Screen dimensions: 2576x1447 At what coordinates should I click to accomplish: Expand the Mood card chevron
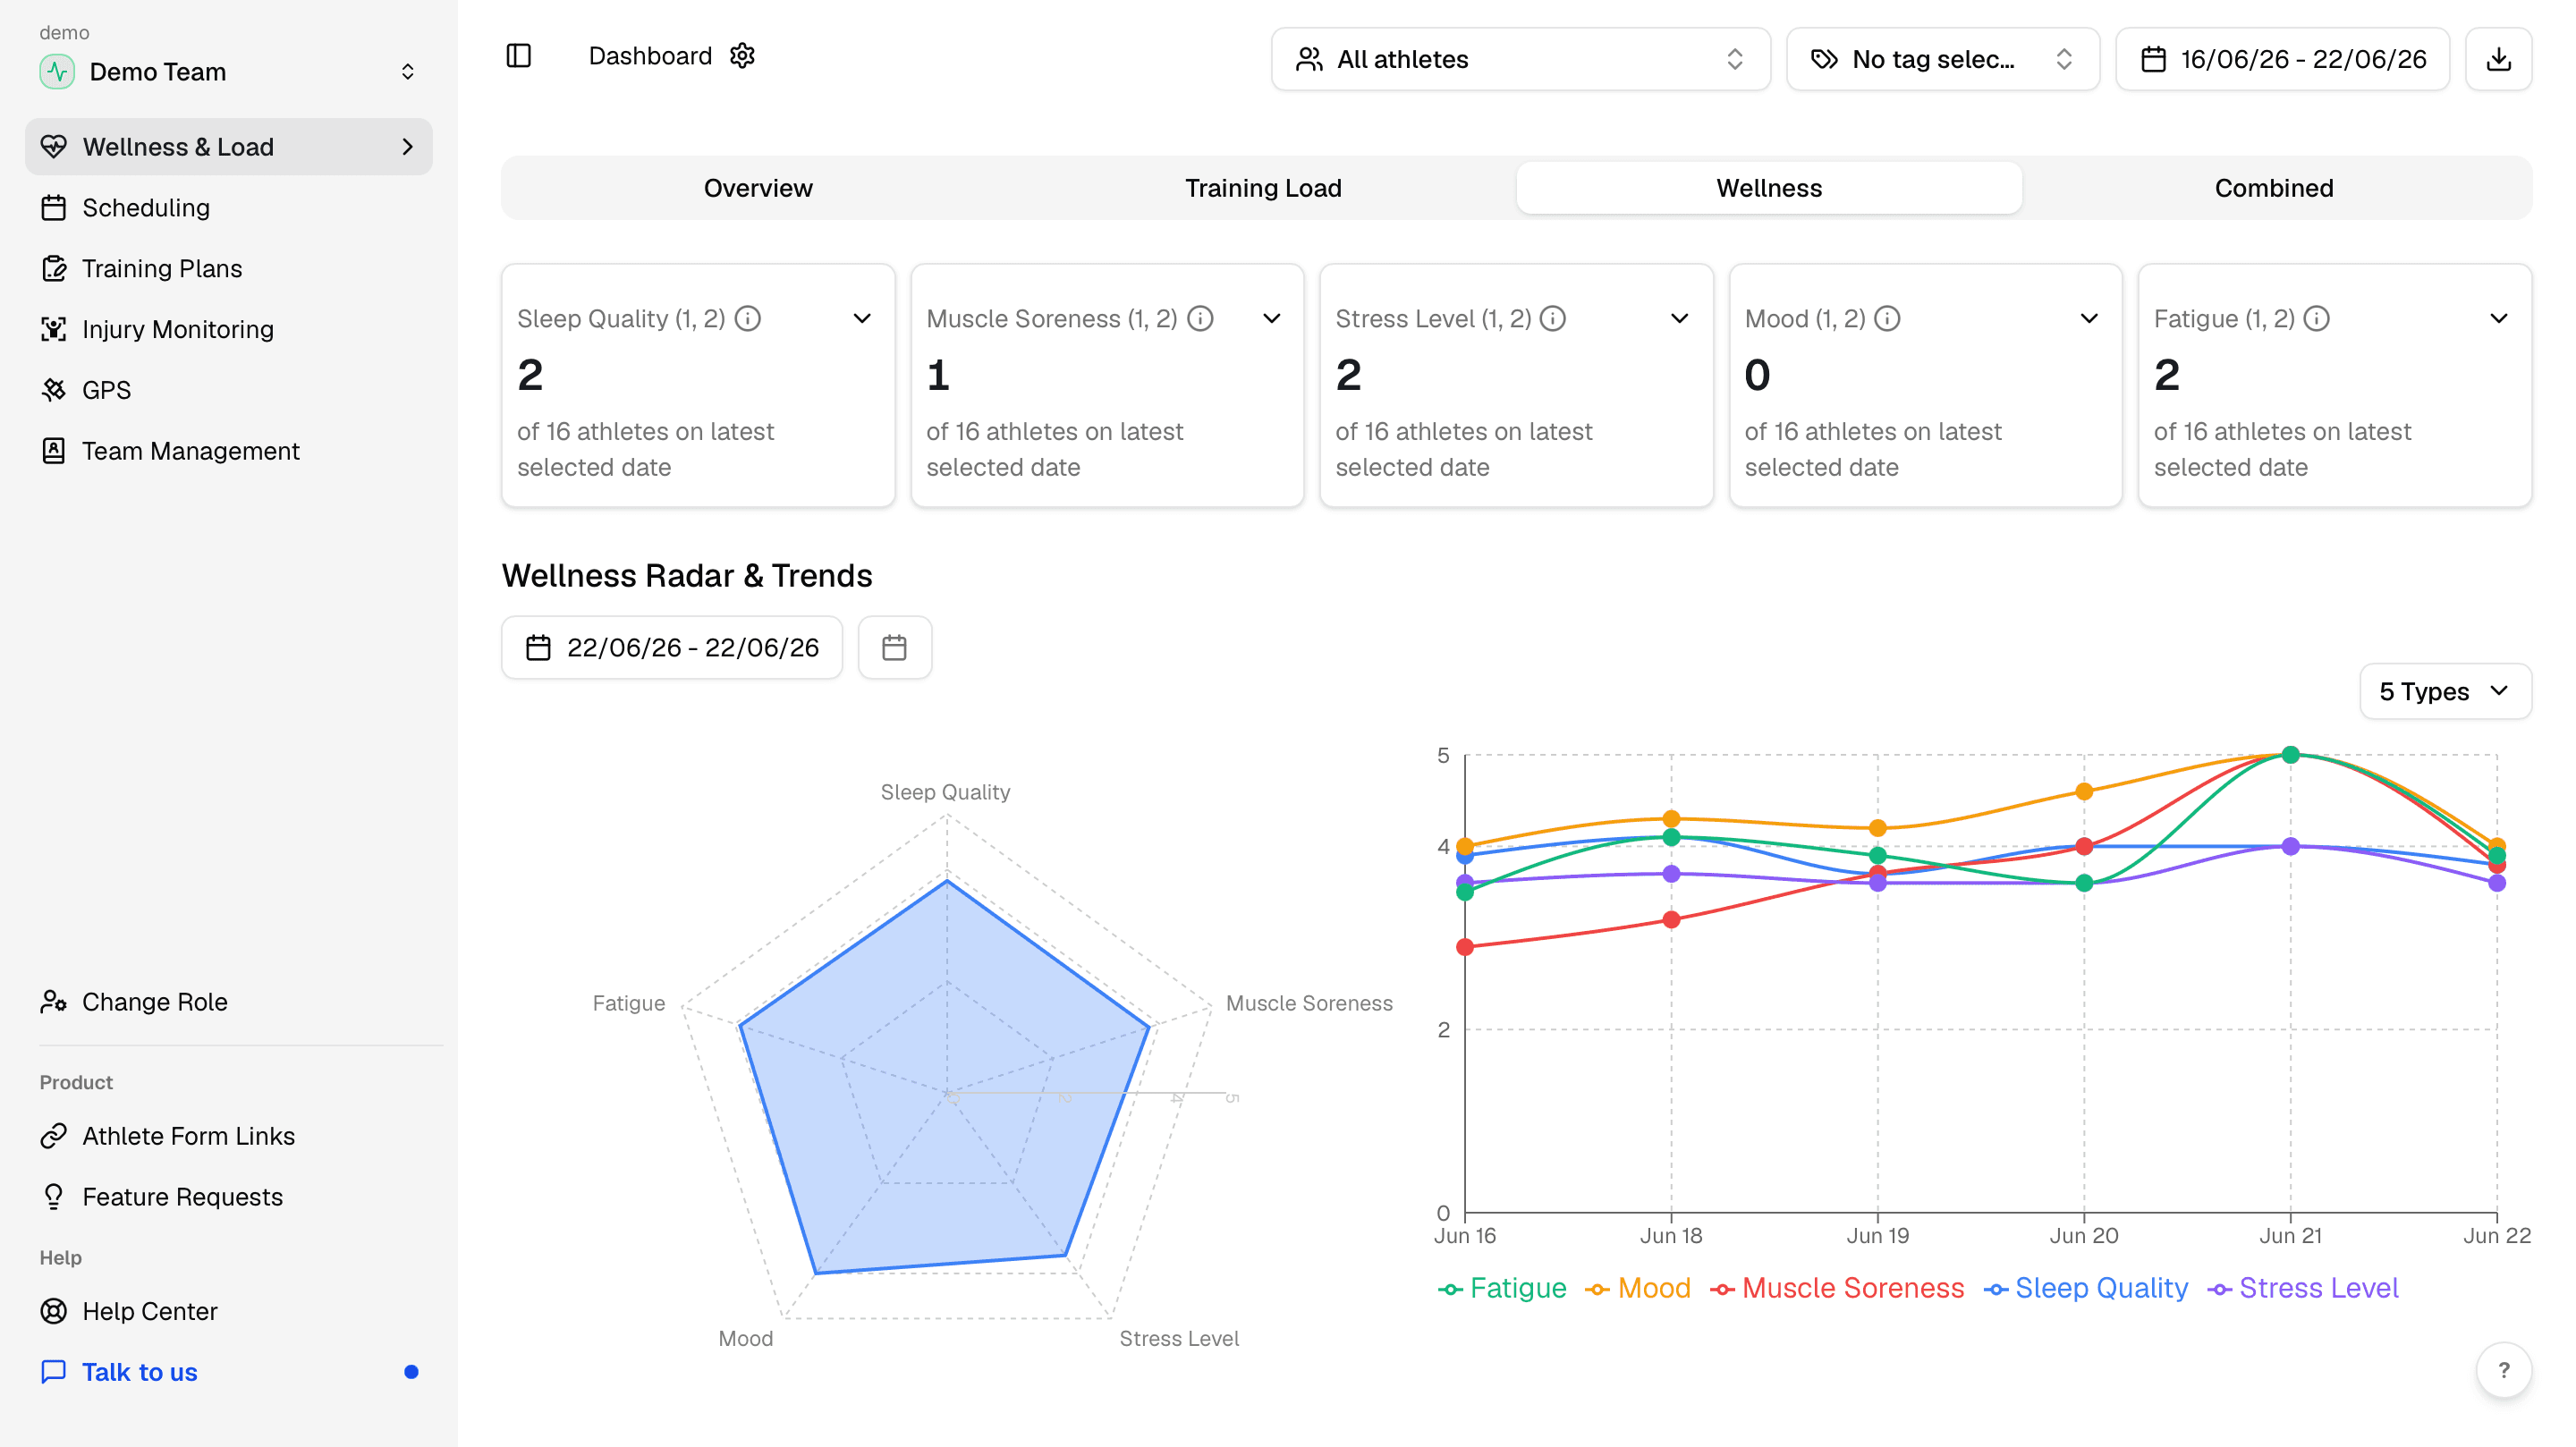[x=2089, y=318]
